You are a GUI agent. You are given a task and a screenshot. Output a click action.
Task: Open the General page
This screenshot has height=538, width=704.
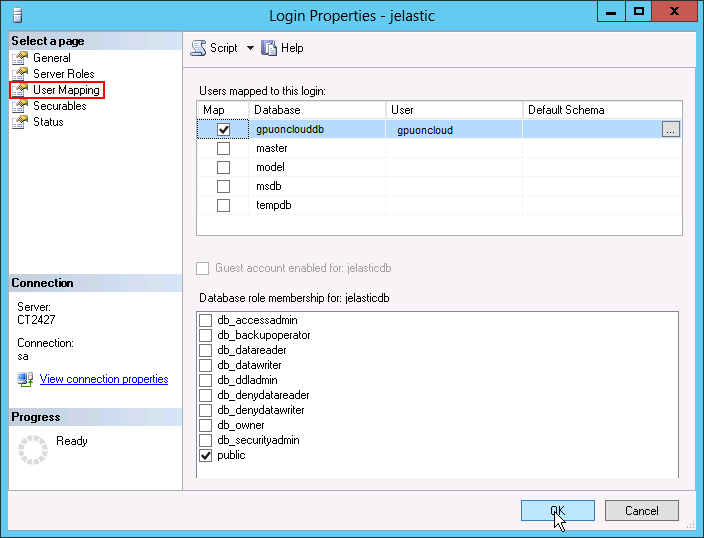click(51, 58)
